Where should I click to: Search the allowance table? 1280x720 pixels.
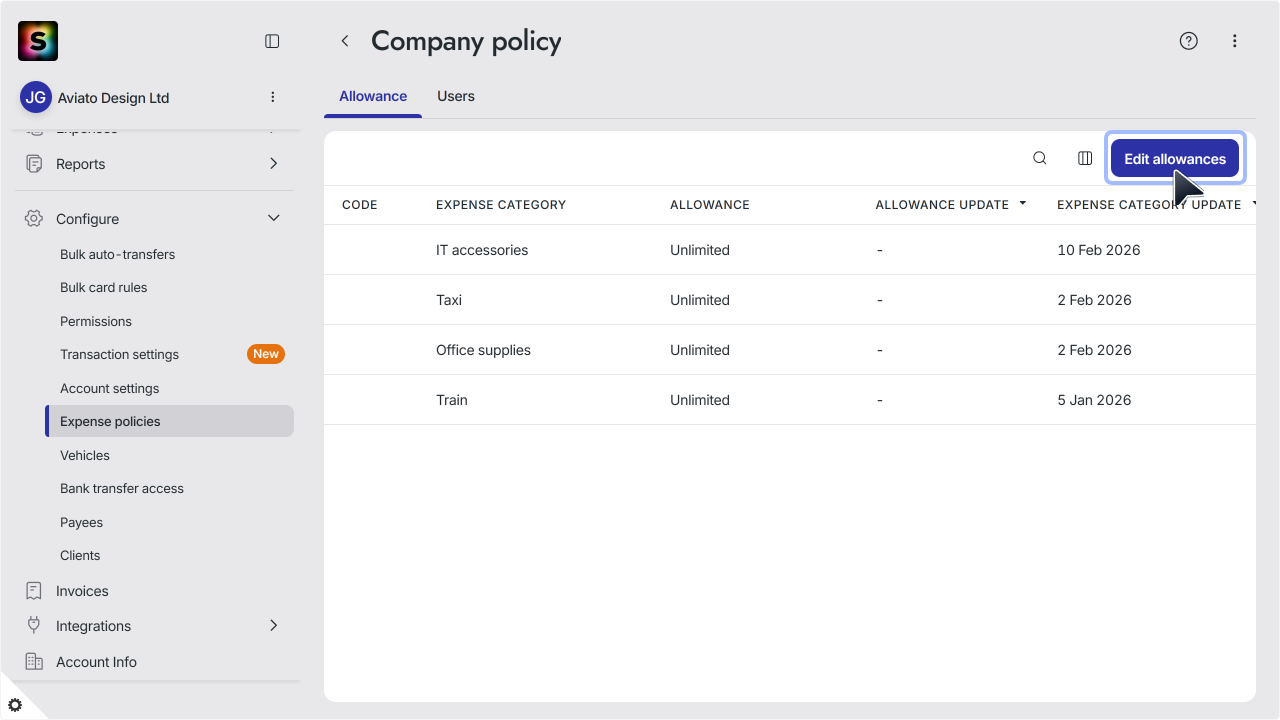click(1040, 158)
